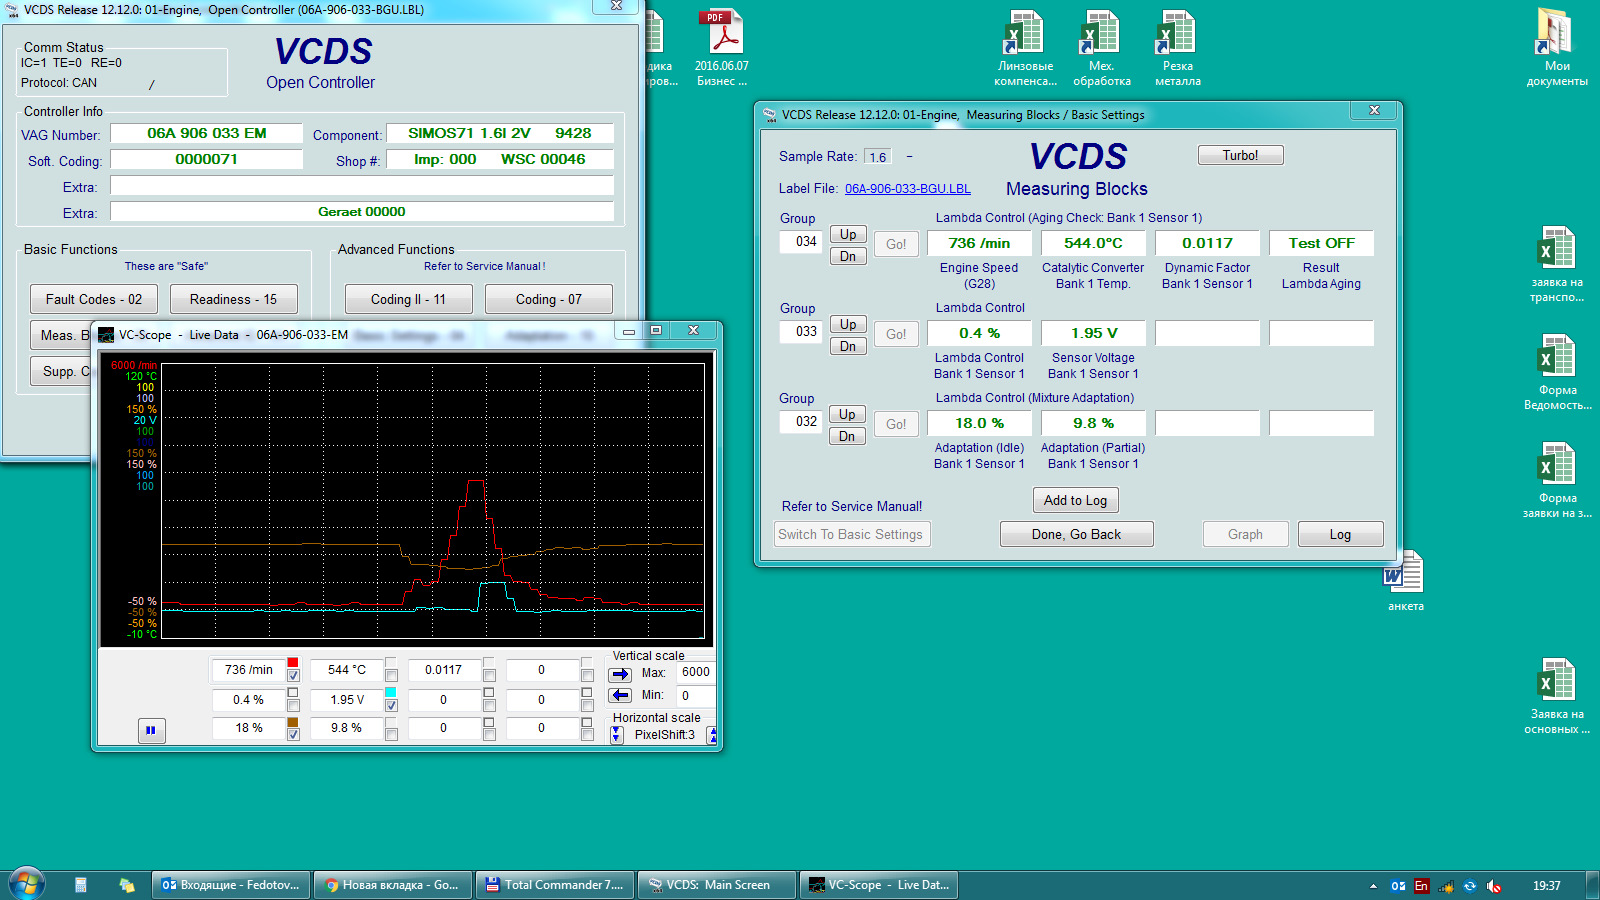
Task: Switch to VC-Scope Live Data taskbar item
Action: (879, 885)
